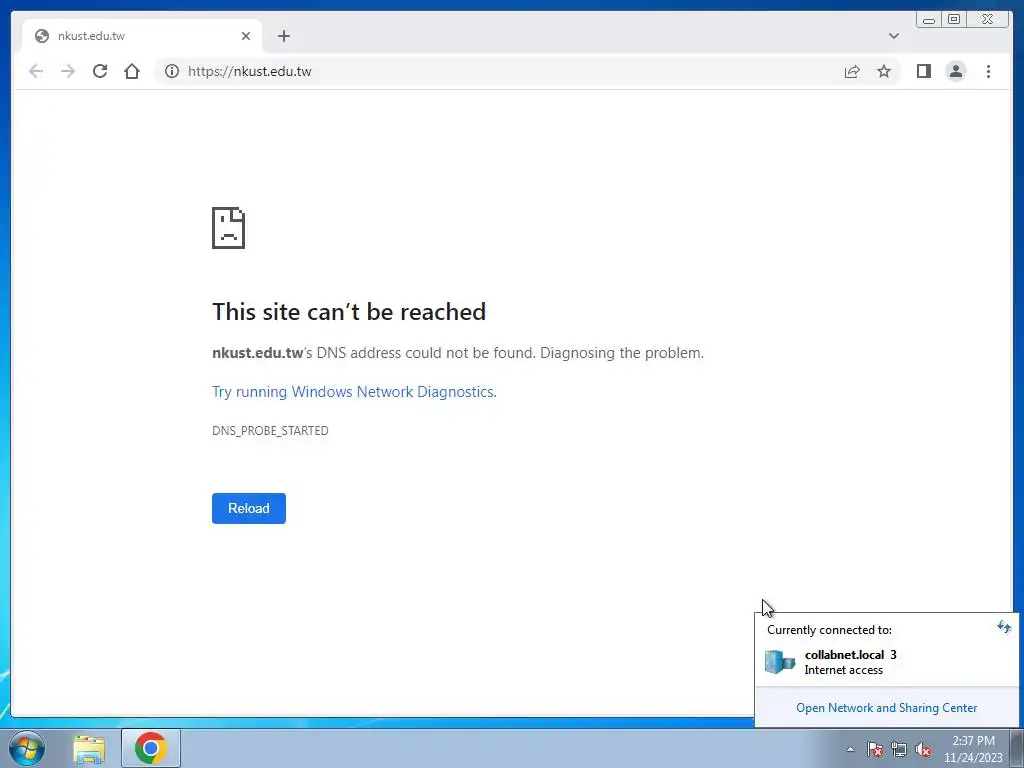Show hidden system tray icons

pos(850,749)
